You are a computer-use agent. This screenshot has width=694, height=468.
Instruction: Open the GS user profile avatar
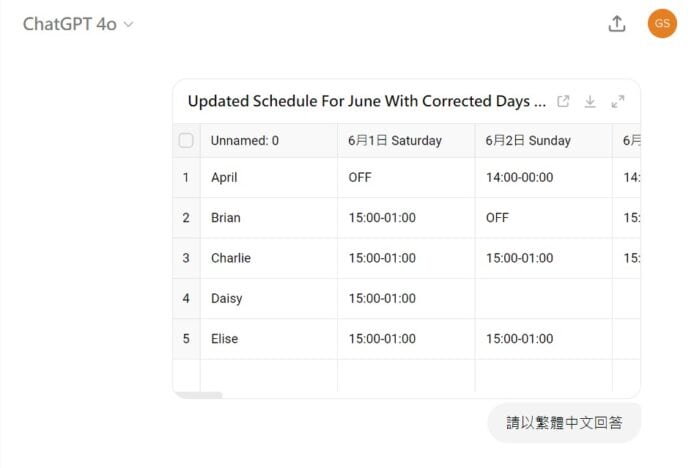click(662, 24)
